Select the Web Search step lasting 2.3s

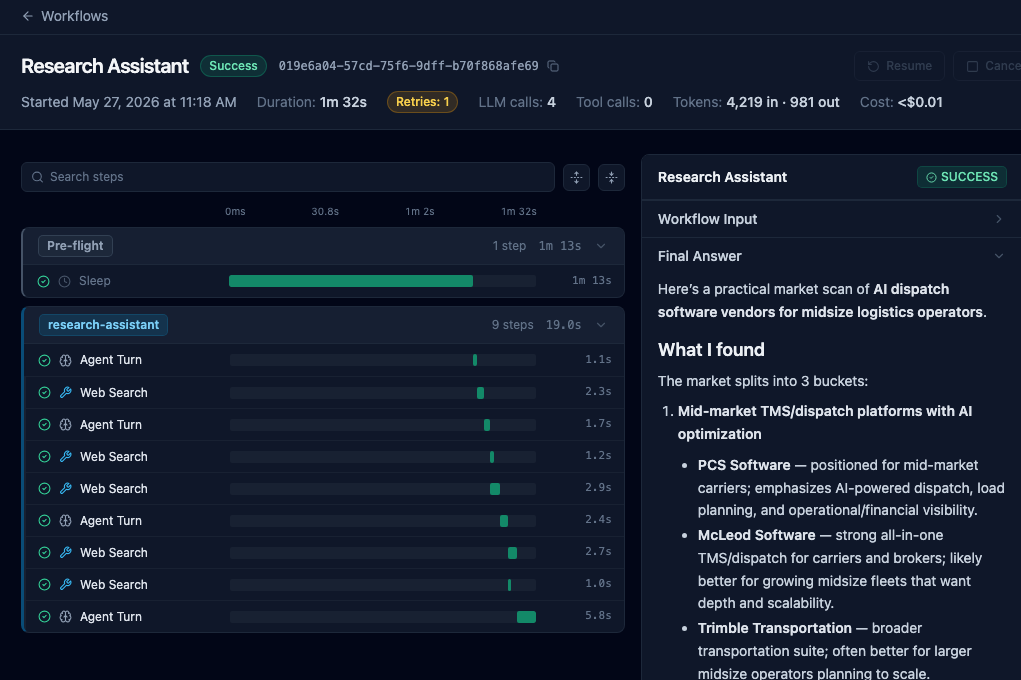324,393
